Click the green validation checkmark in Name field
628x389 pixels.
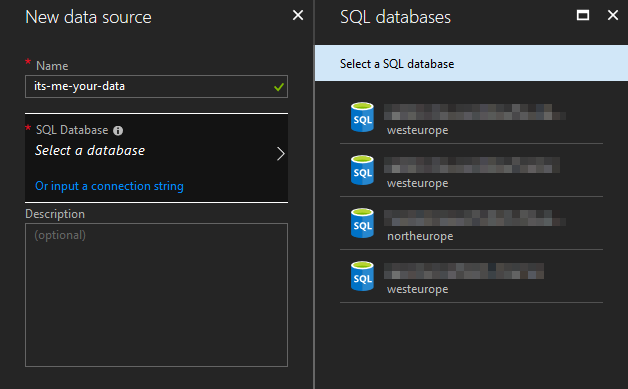coord(279,87)
